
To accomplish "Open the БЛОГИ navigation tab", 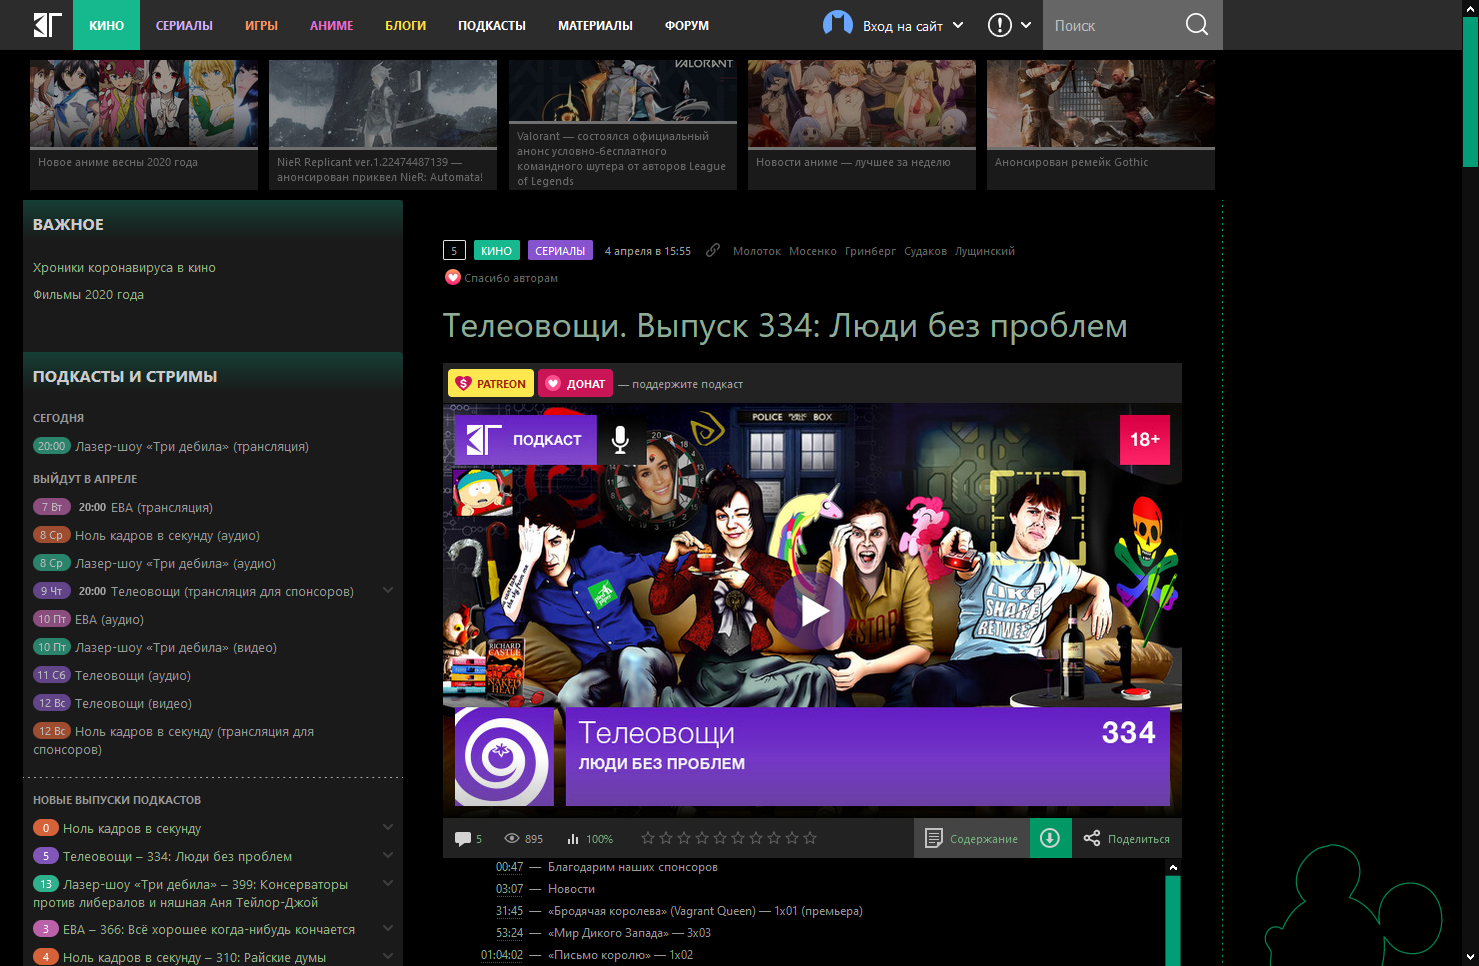I will pos(405,25).
